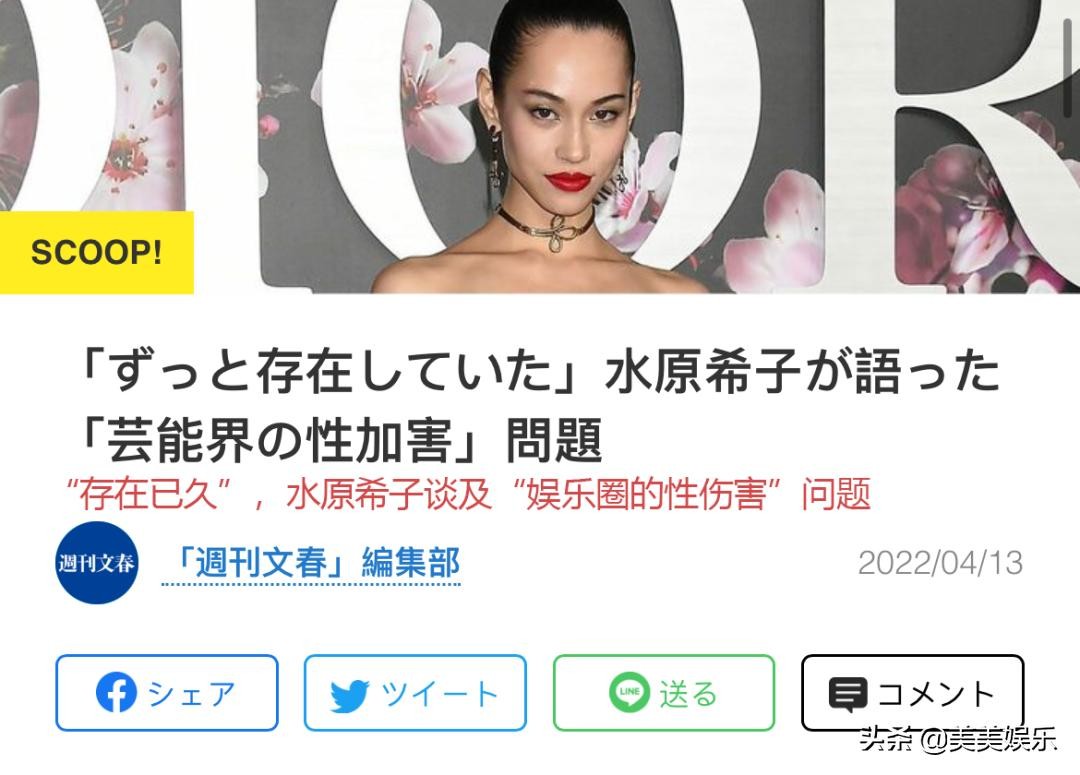Click 「芸能界の性加害」問題 headline line
Image resolution: width=1080 pixels, height=775 pixels.
(340, 441)
